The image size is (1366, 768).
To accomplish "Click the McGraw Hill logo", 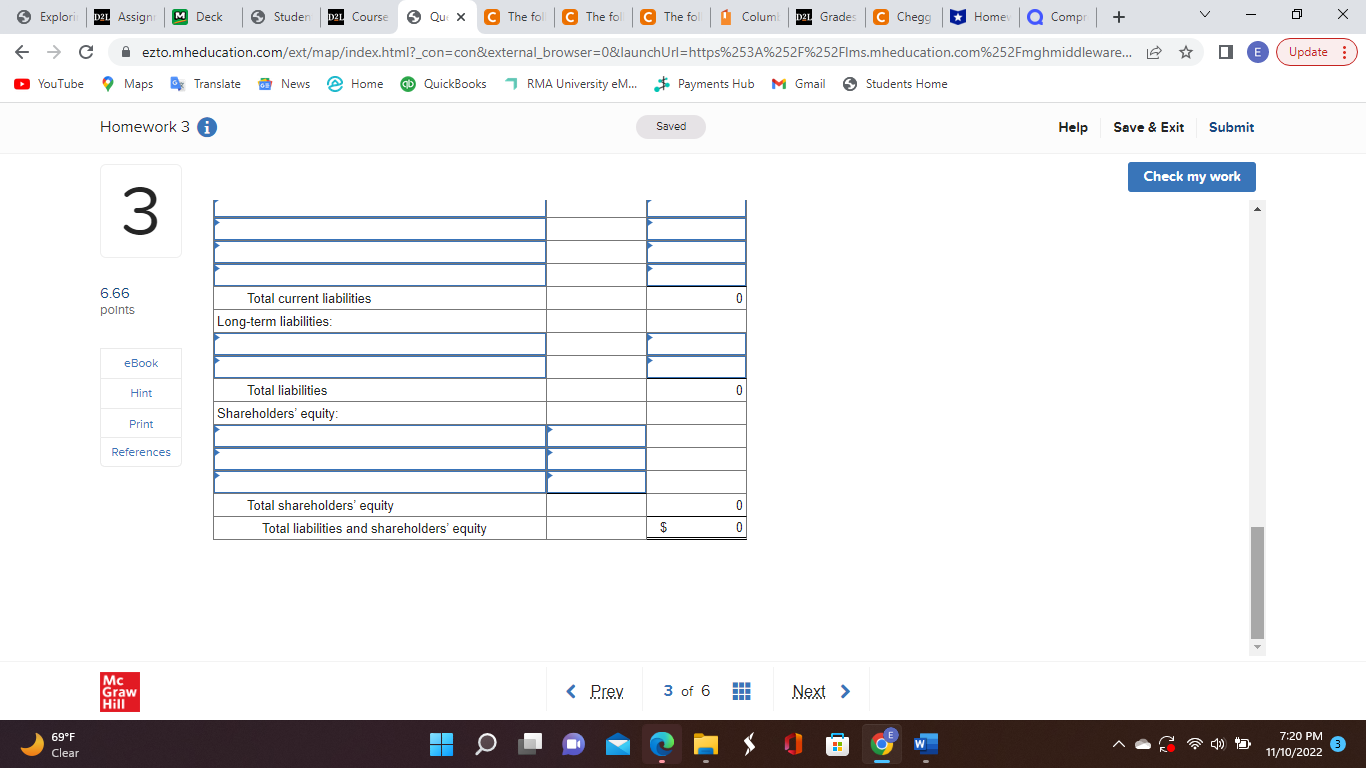I will (119, 690).
